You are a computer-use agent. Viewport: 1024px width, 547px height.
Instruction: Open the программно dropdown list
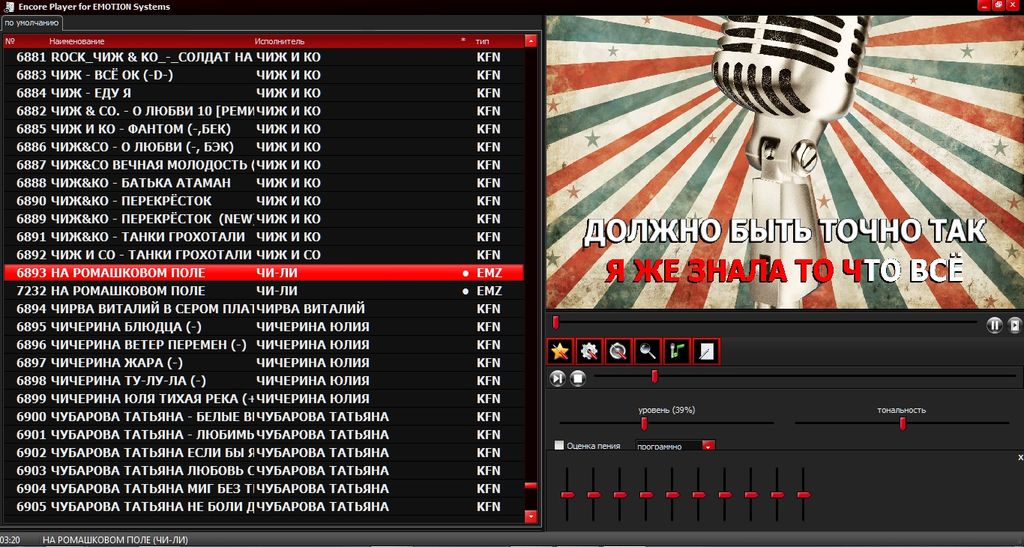pyautogui.click(x=708, y=446)
